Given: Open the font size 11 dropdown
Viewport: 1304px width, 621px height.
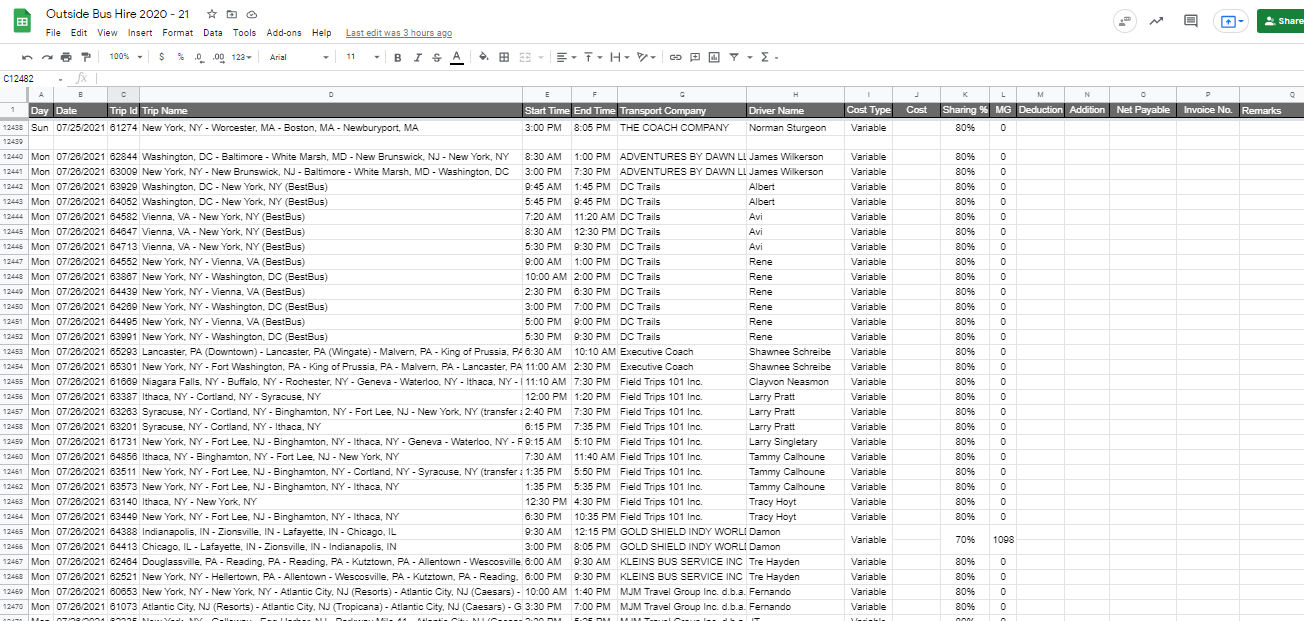Looking at the screenshot, I should pyautogui.click(x=362, y=57).
